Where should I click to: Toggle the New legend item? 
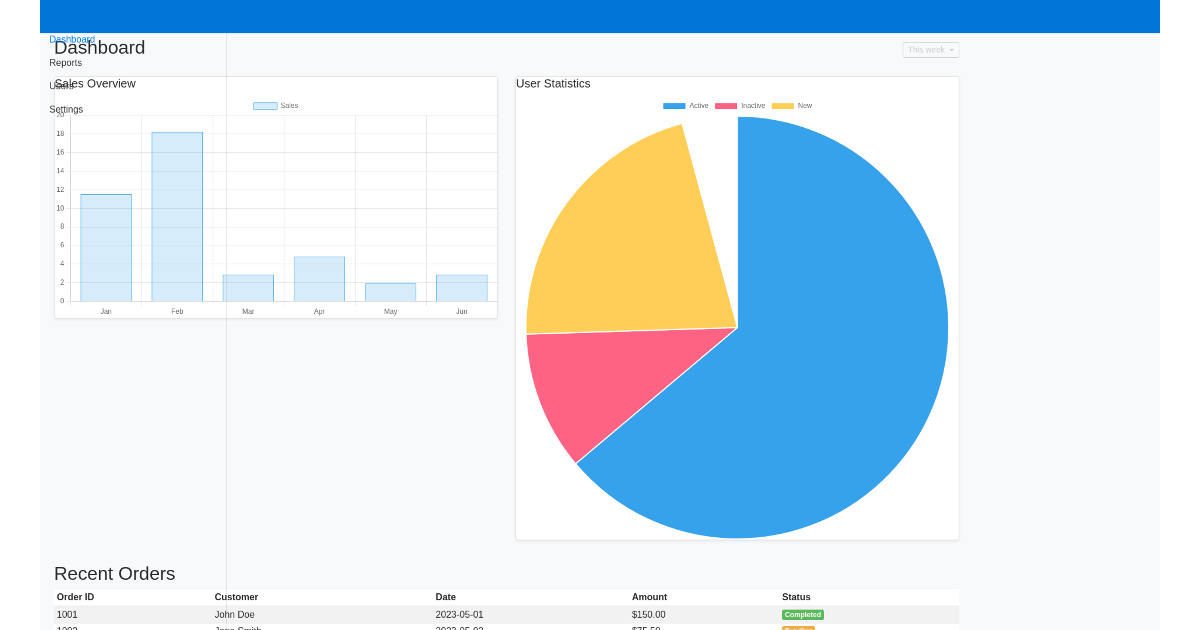coord(798,104)
